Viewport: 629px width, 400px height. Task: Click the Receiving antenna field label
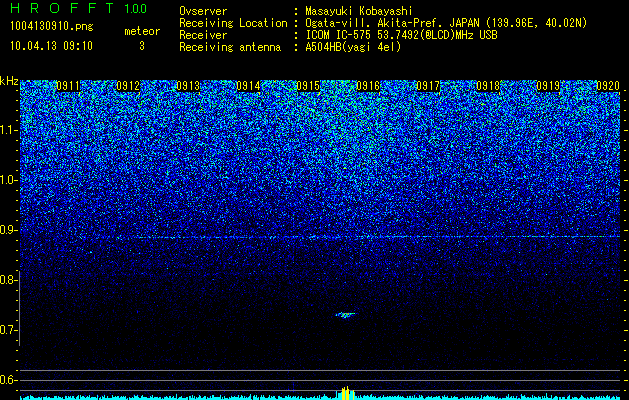230,47
